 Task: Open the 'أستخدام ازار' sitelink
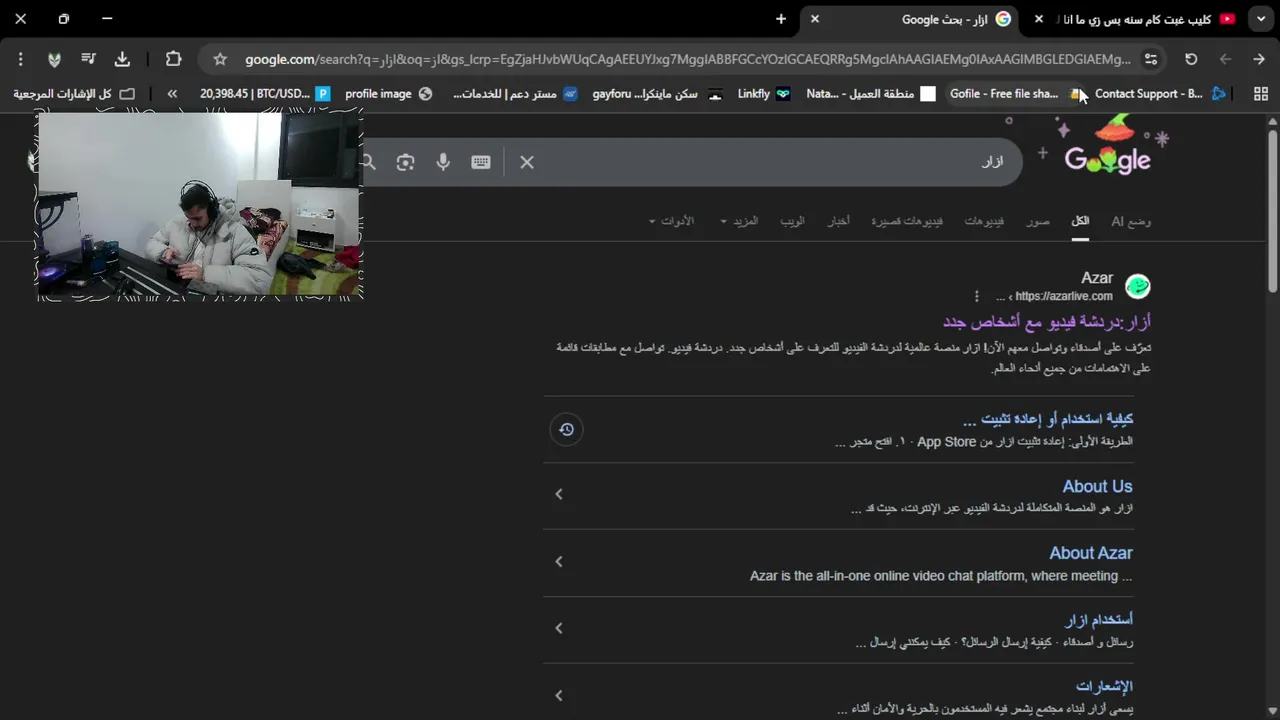1099,620
